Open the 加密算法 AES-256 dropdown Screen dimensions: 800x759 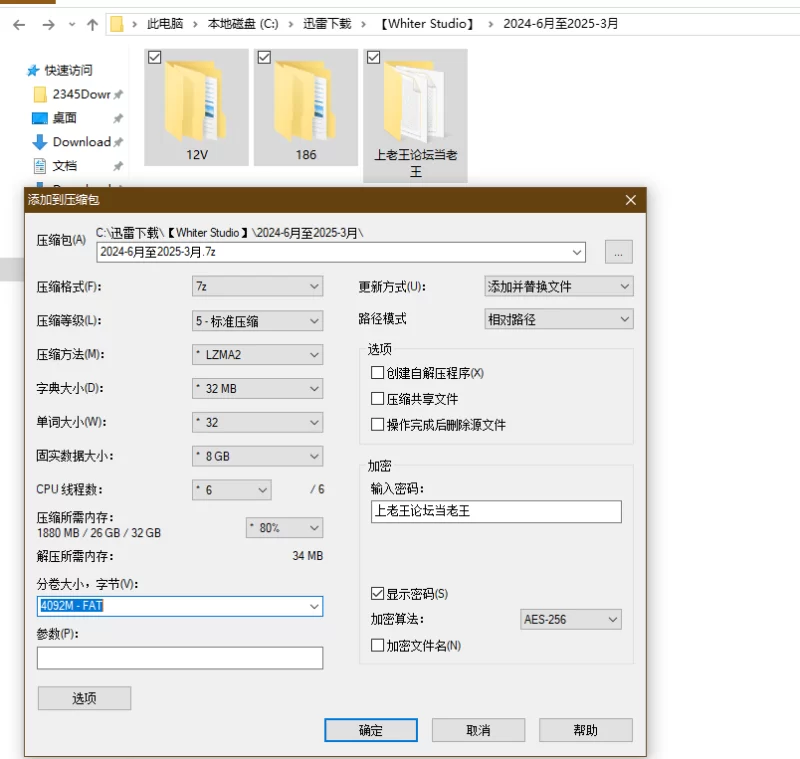571,620
